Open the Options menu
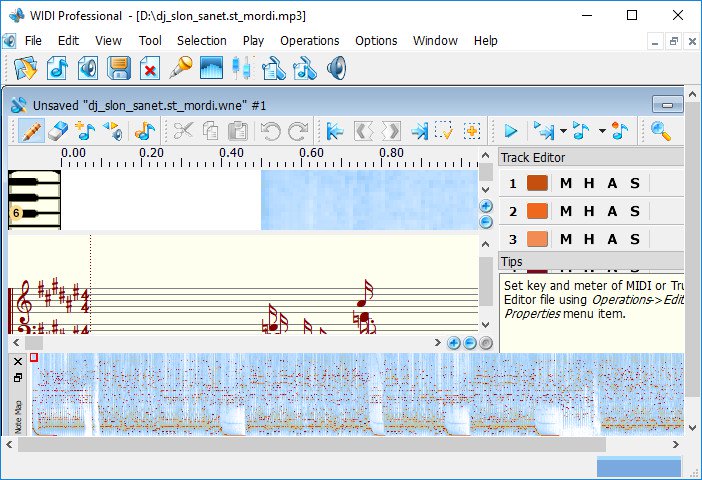The width and height of the screenshot is (702, 480). click(376, 41)
